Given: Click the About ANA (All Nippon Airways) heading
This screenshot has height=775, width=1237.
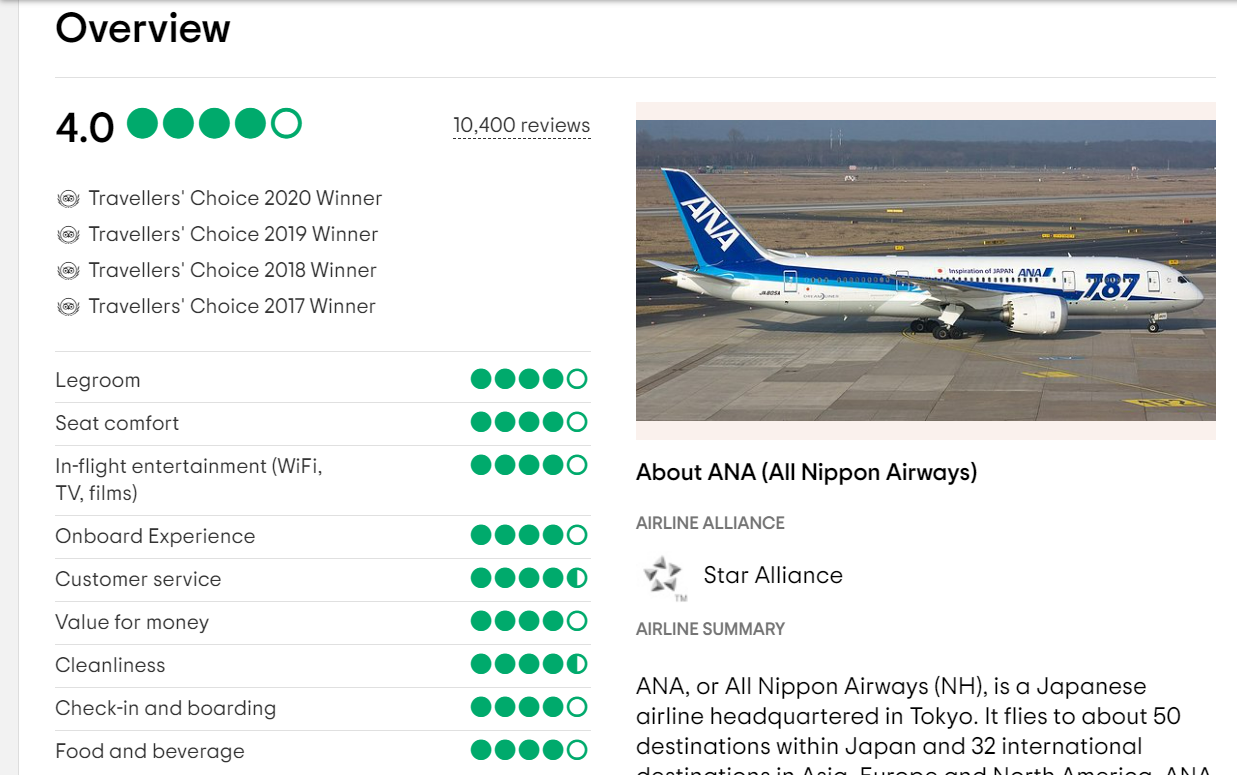Looking at the screenshot, I should 806,472.
